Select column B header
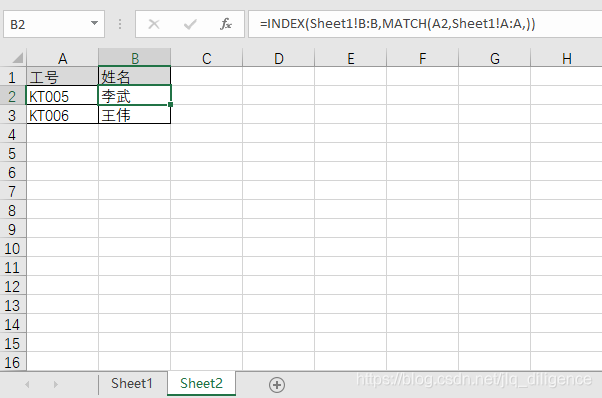This screenshot has height=398, width=602. tap(134, 58)
